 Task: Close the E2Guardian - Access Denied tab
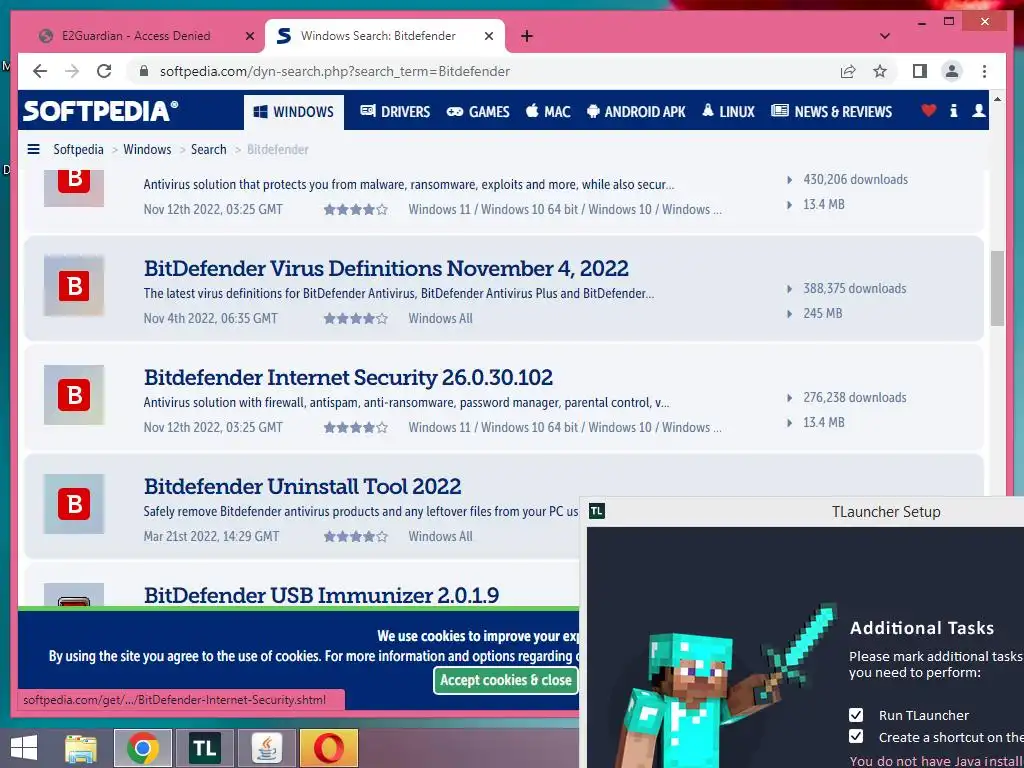[x=249, y=36]
